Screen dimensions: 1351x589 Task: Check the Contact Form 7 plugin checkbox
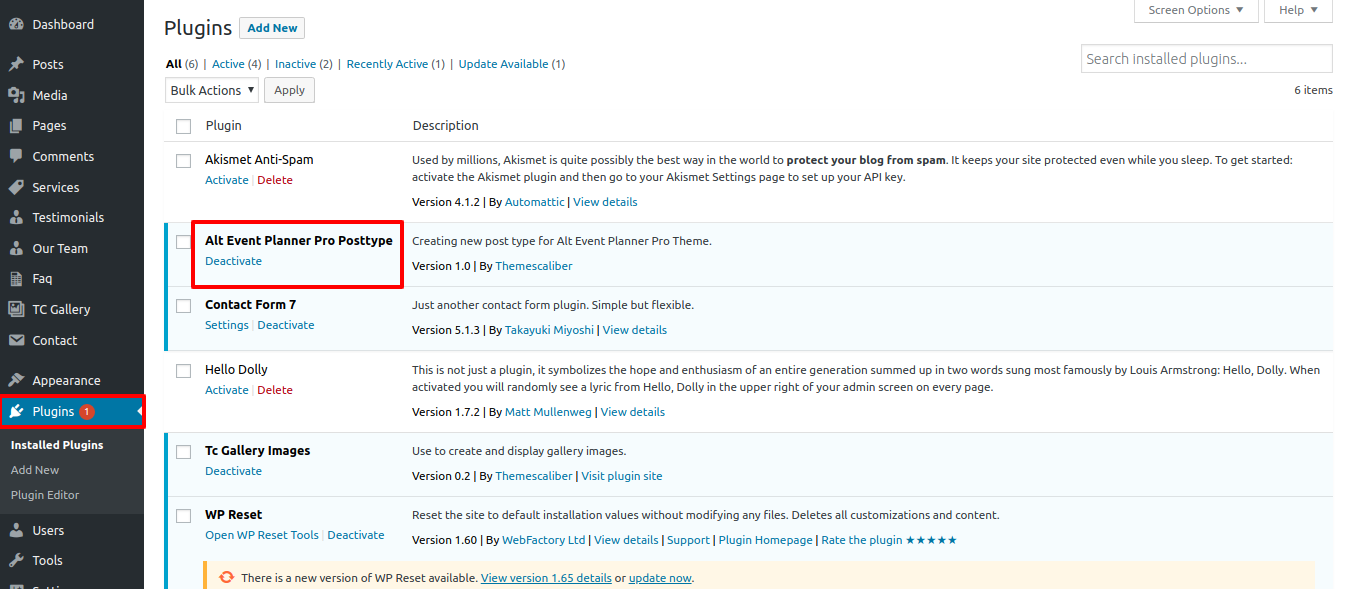pyautogui.click(x=183, y=306)
